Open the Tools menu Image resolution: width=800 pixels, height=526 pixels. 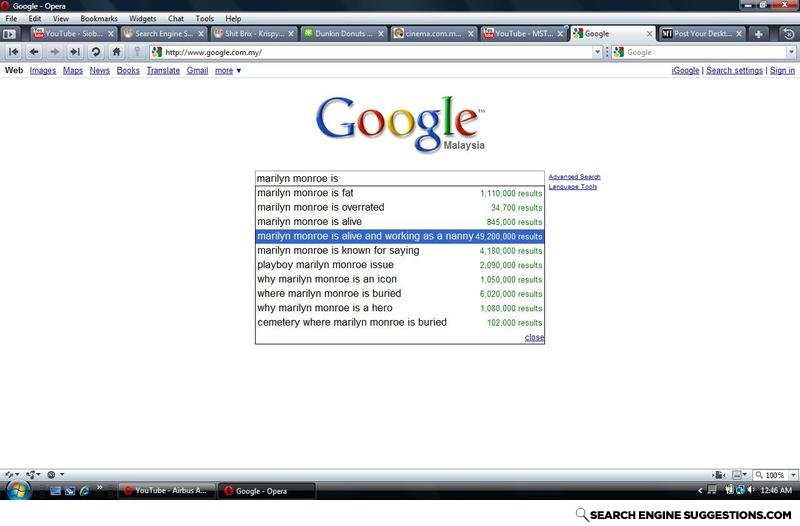click(x=205, y=18)
